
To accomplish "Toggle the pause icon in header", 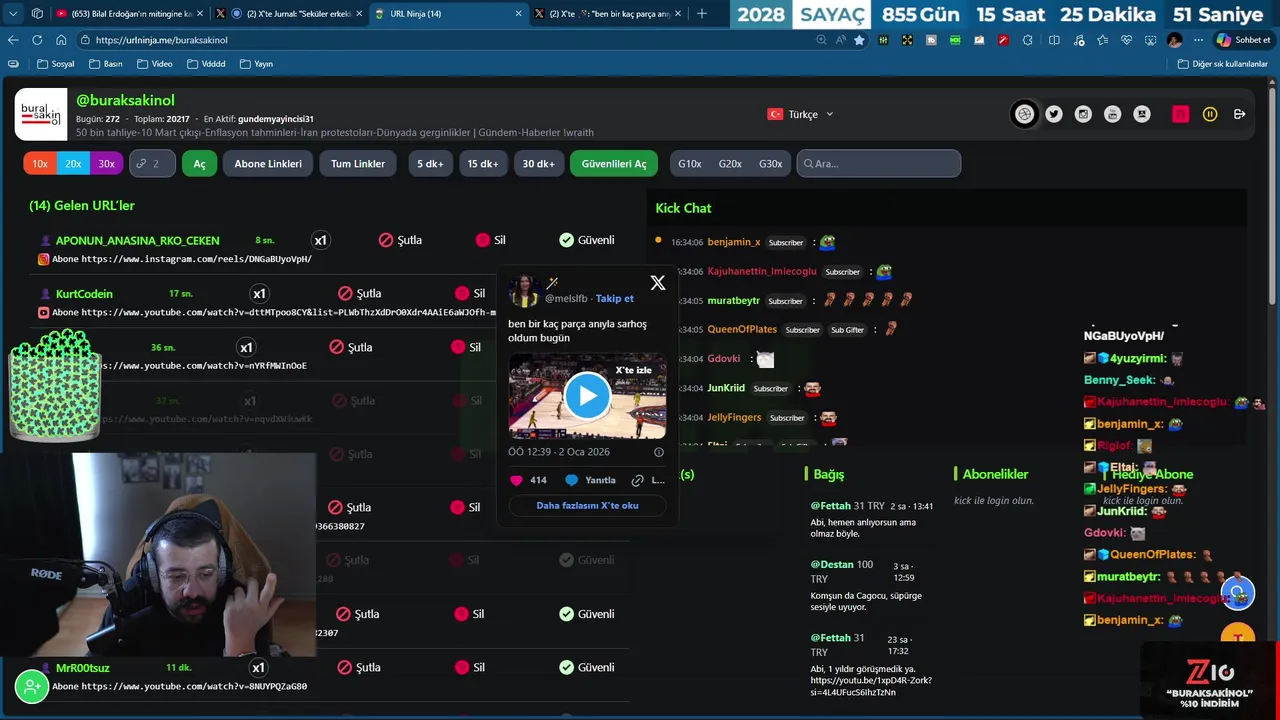I will pos(1210,114).
